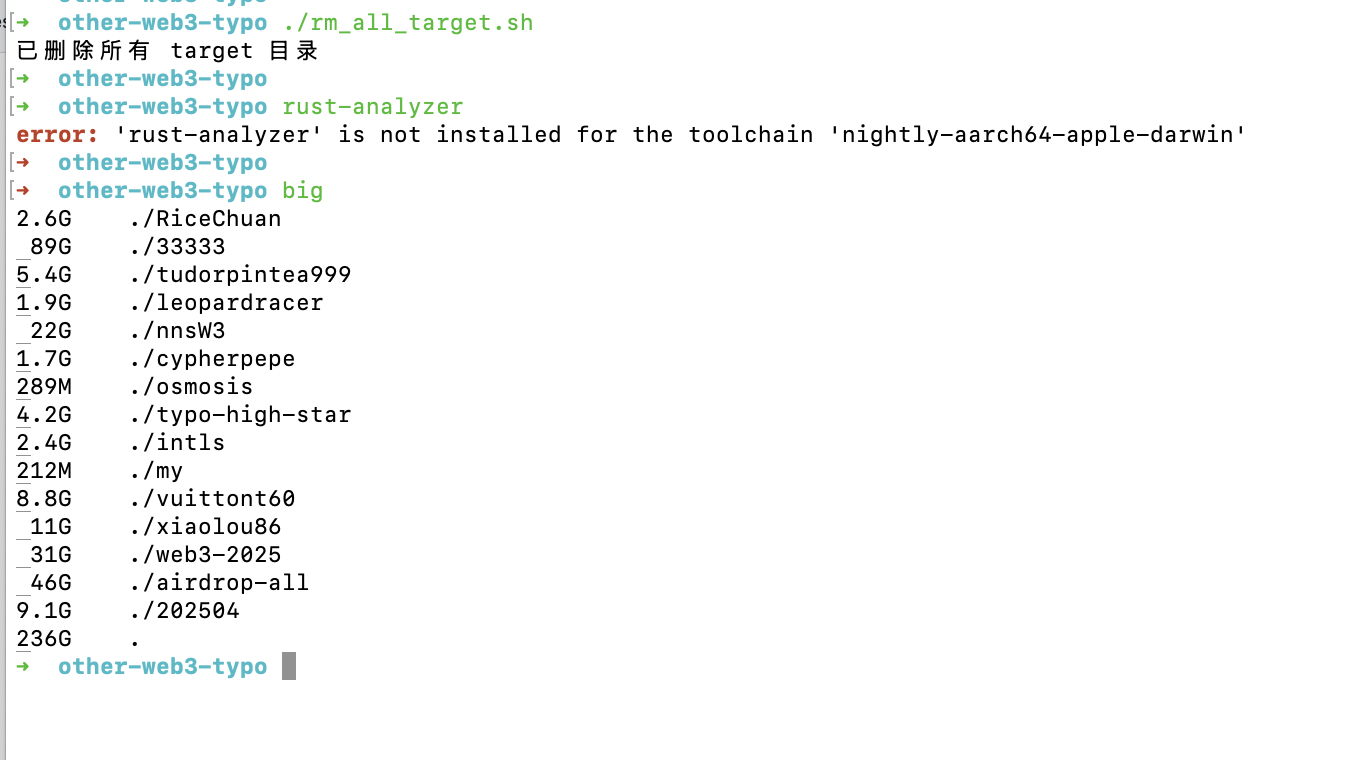Click the ./cypherpepe folder name
The height and width of the screenshot is (760, 1362).
point(212,359)
